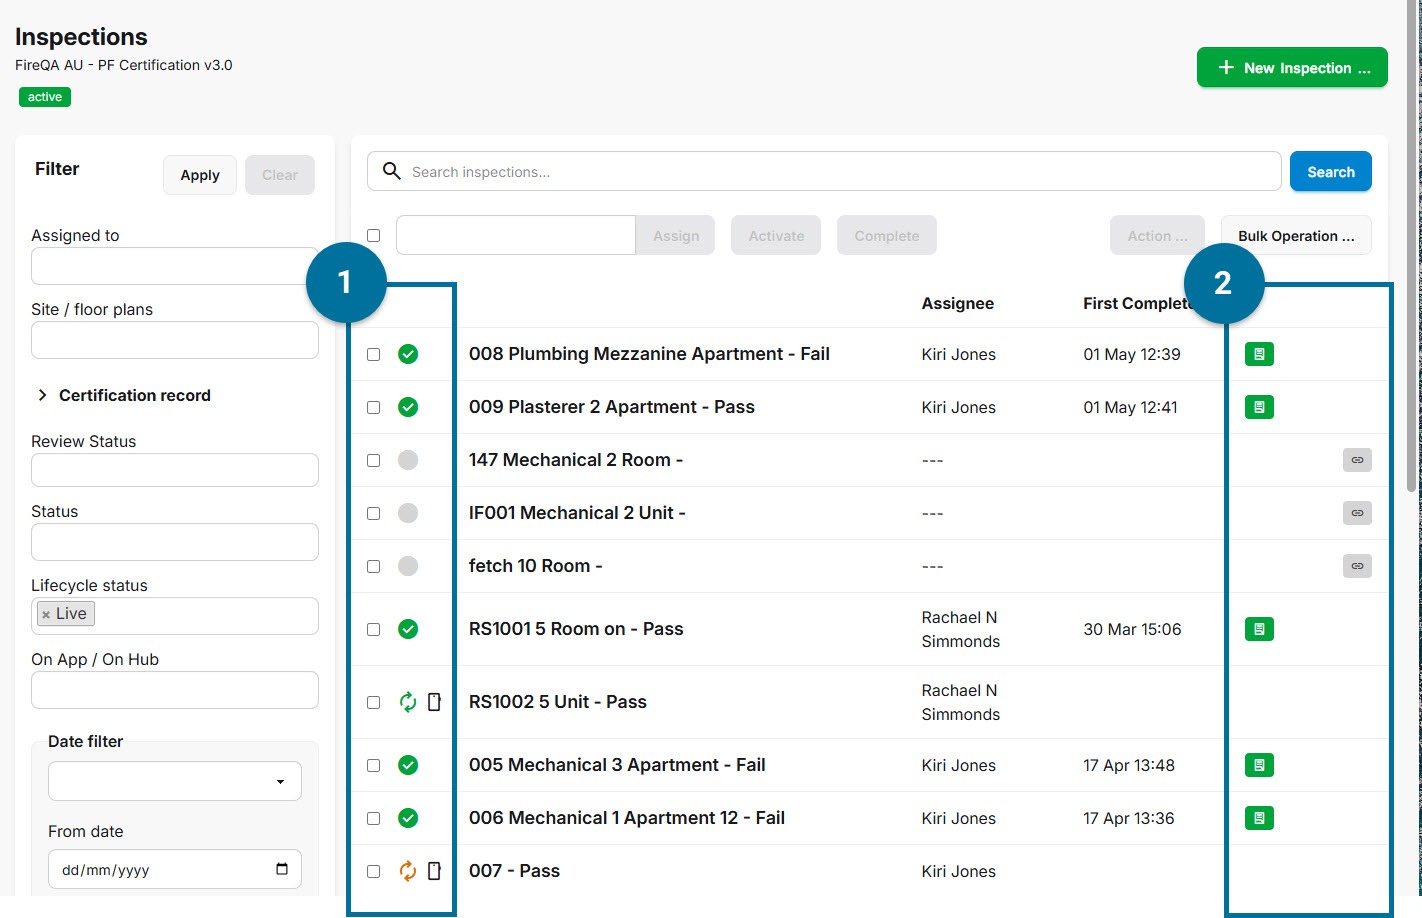Click the New Inspection button
1422x918 pixels.
(x=1292, y=67)
